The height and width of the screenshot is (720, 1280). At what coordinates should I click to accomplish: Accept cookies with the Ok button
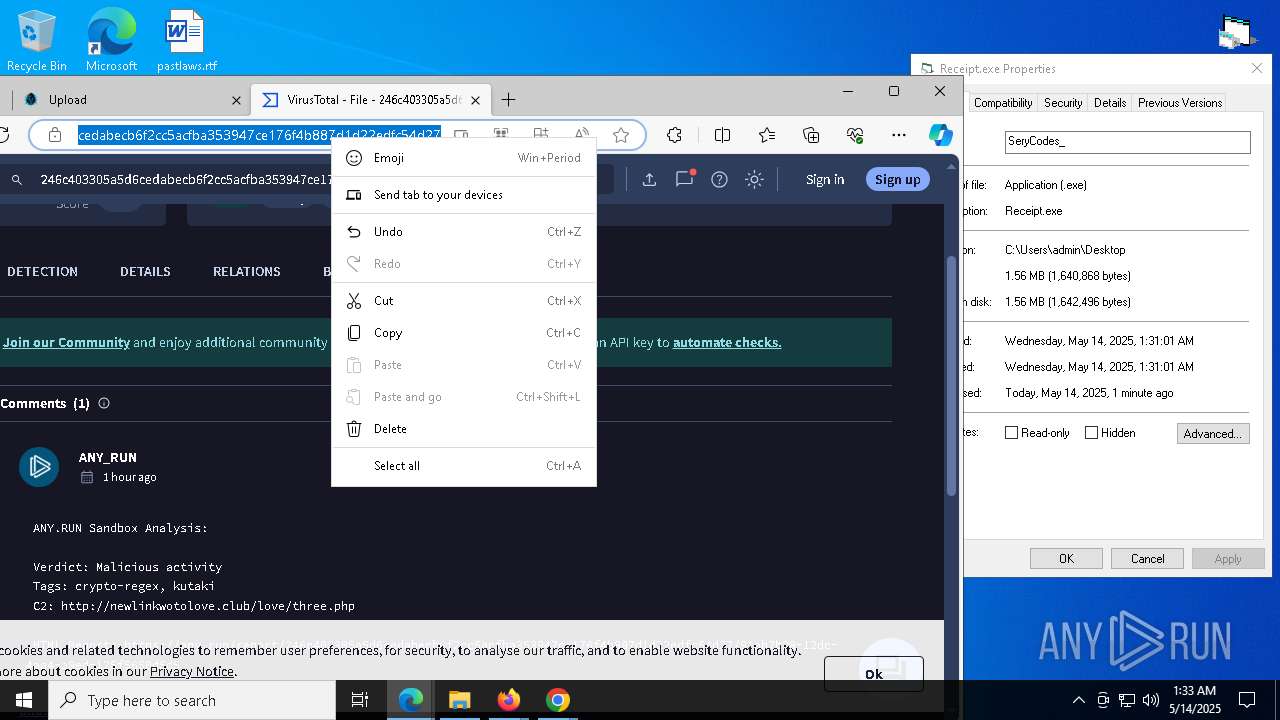coord(874,673)
